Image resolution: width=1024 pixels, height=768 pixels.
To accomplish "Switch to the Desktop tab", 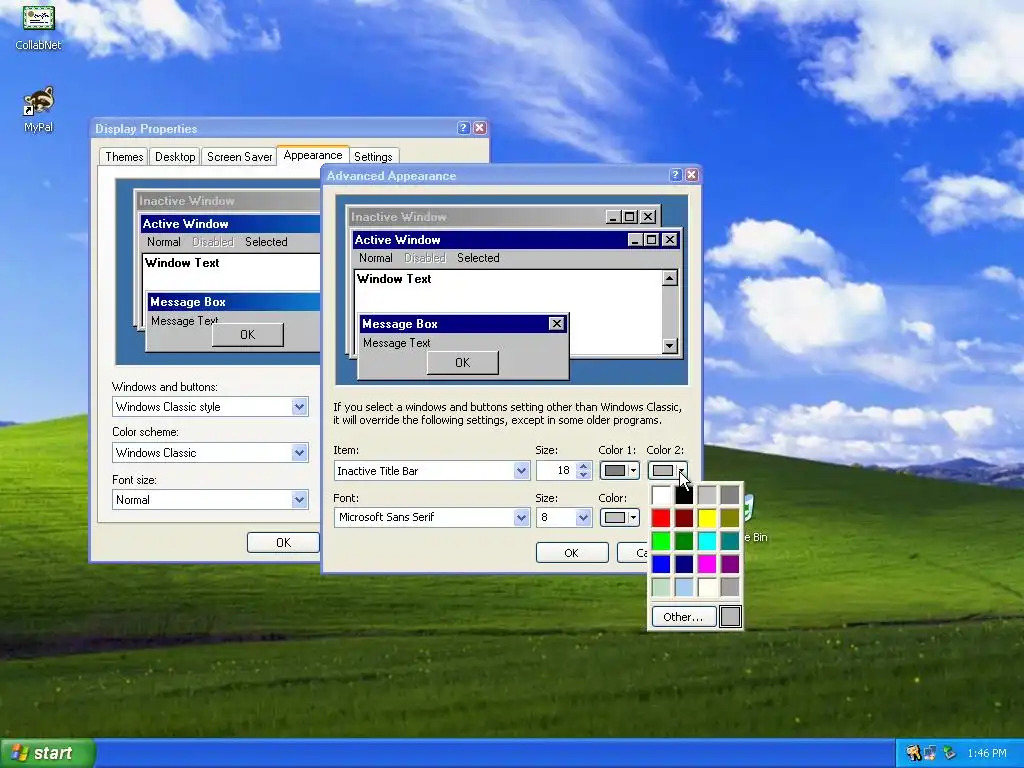I will tap(175, 157).
